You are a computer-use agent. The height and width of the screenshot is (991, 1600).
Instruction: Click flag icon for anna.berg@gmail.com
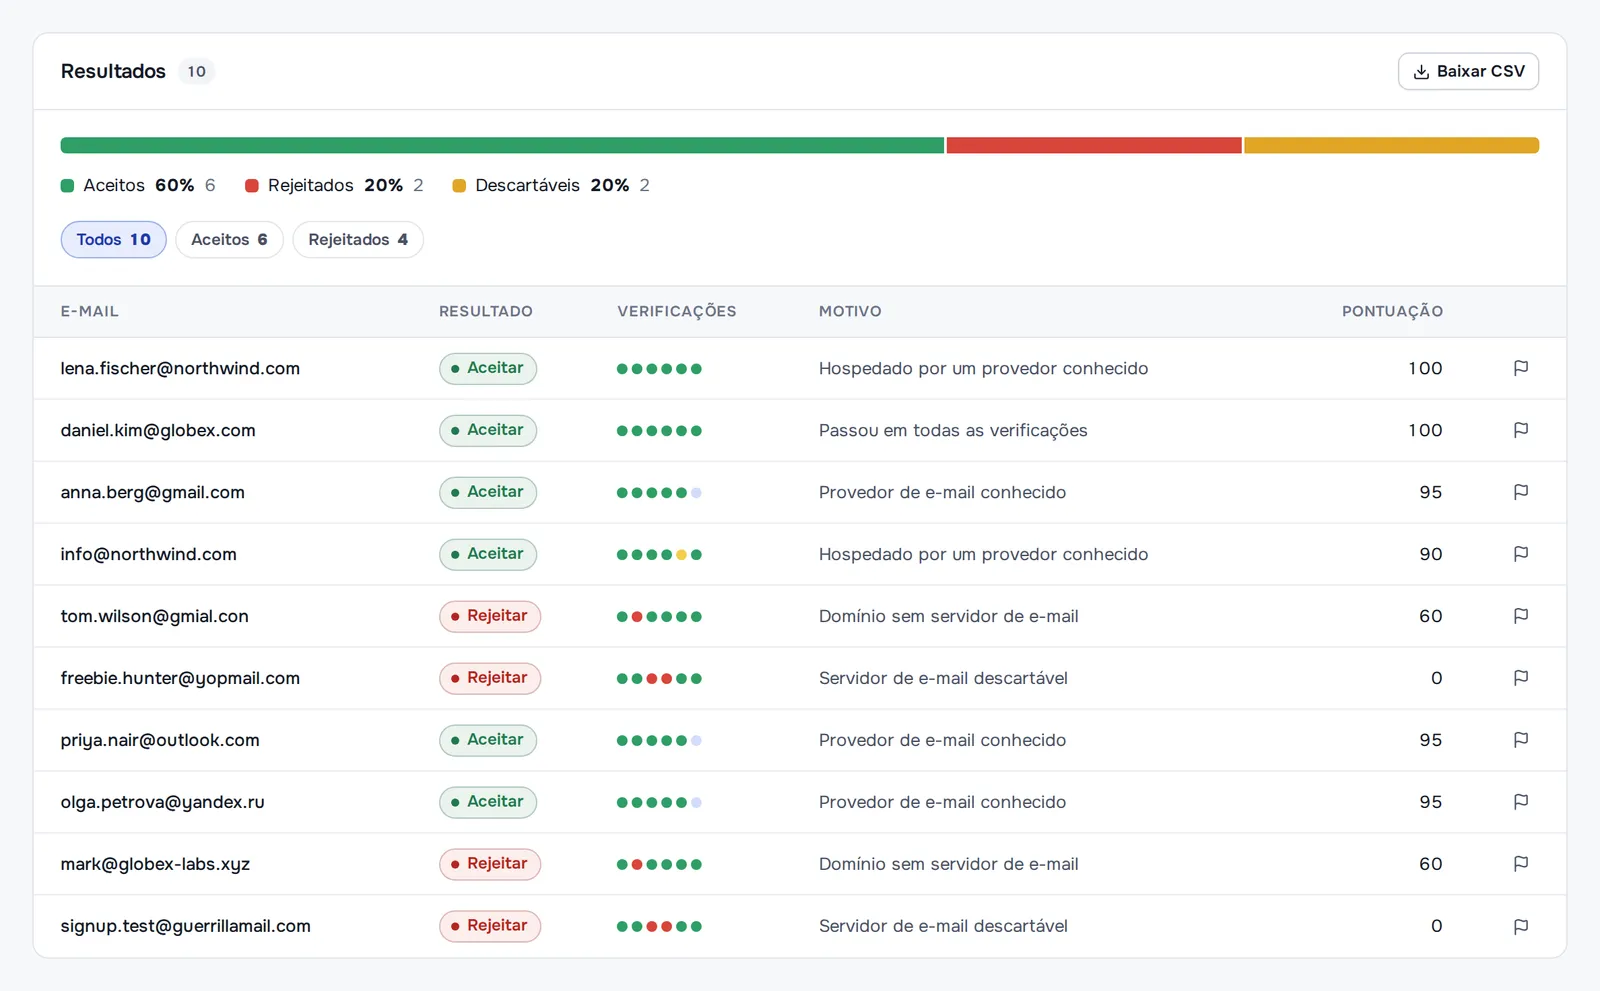point(1520,492)
